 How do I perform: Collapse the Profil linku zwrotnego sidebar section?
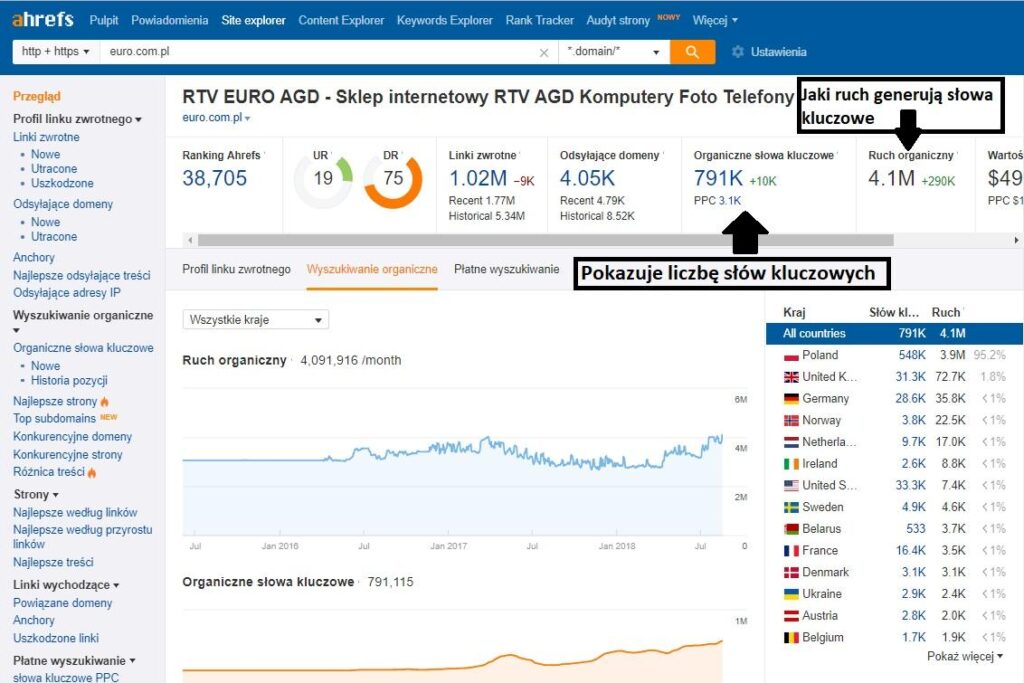coord(77,119)
